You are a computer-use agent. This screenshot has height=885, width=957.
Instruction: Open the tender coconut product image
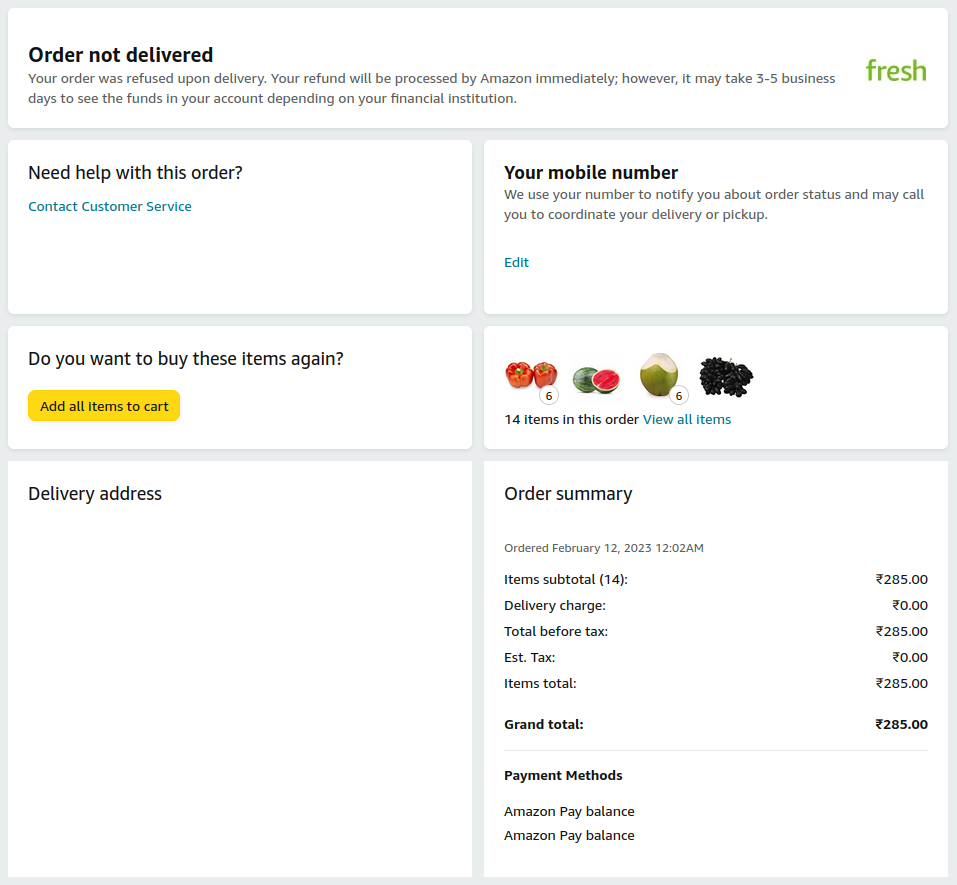click(657, 374)
